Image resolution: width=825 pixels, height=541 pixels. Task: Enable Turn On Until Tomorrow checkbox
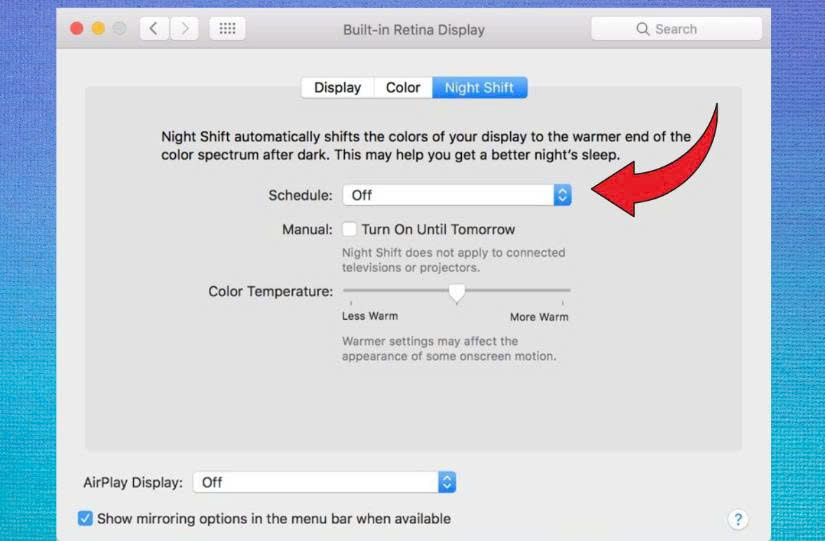tap(349, 229)
